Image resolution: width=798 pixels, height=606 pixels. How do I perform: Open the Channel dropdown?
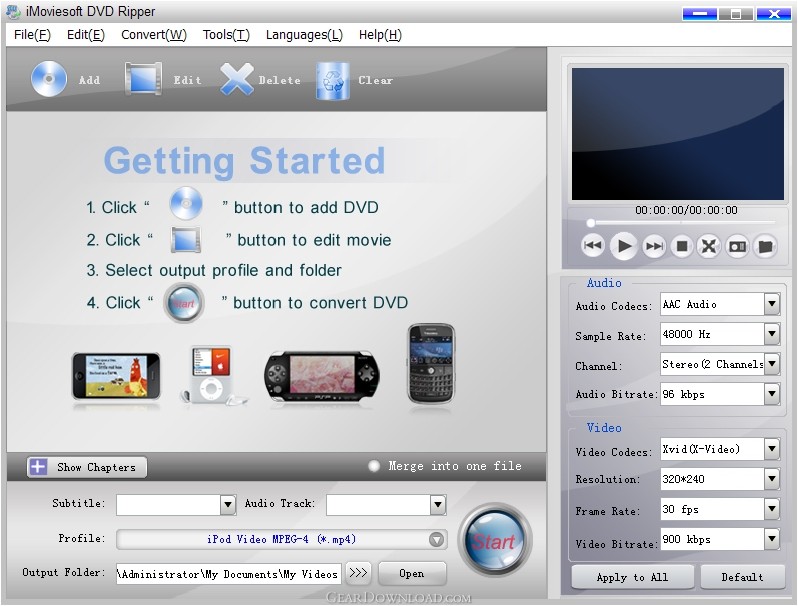(772, 364)
